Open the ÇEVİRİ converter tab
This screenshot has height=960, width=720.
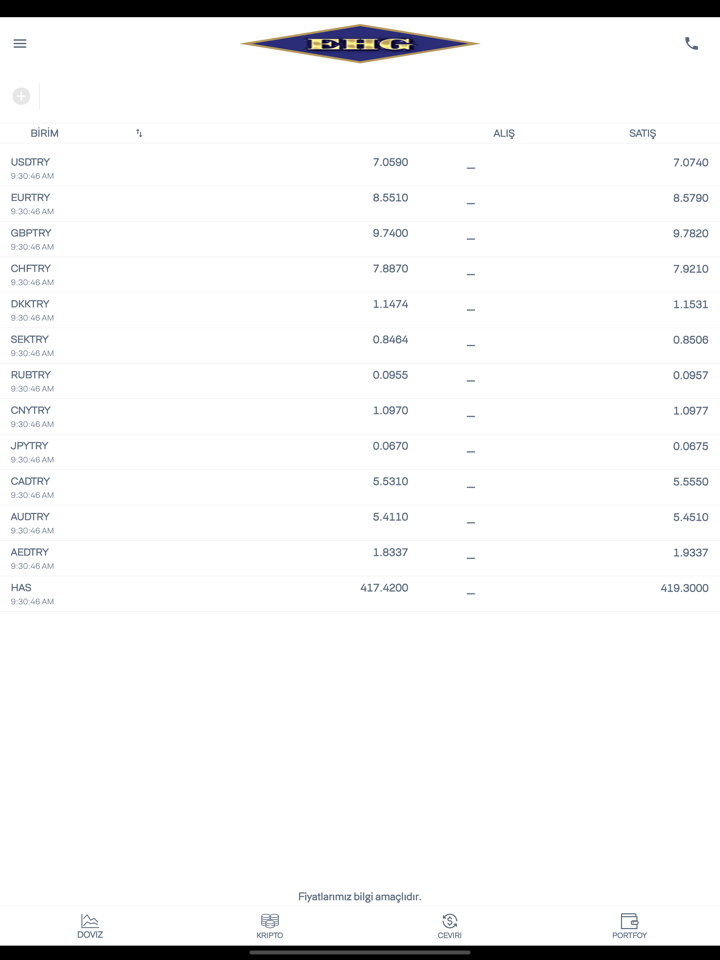[x=450, y=926]
